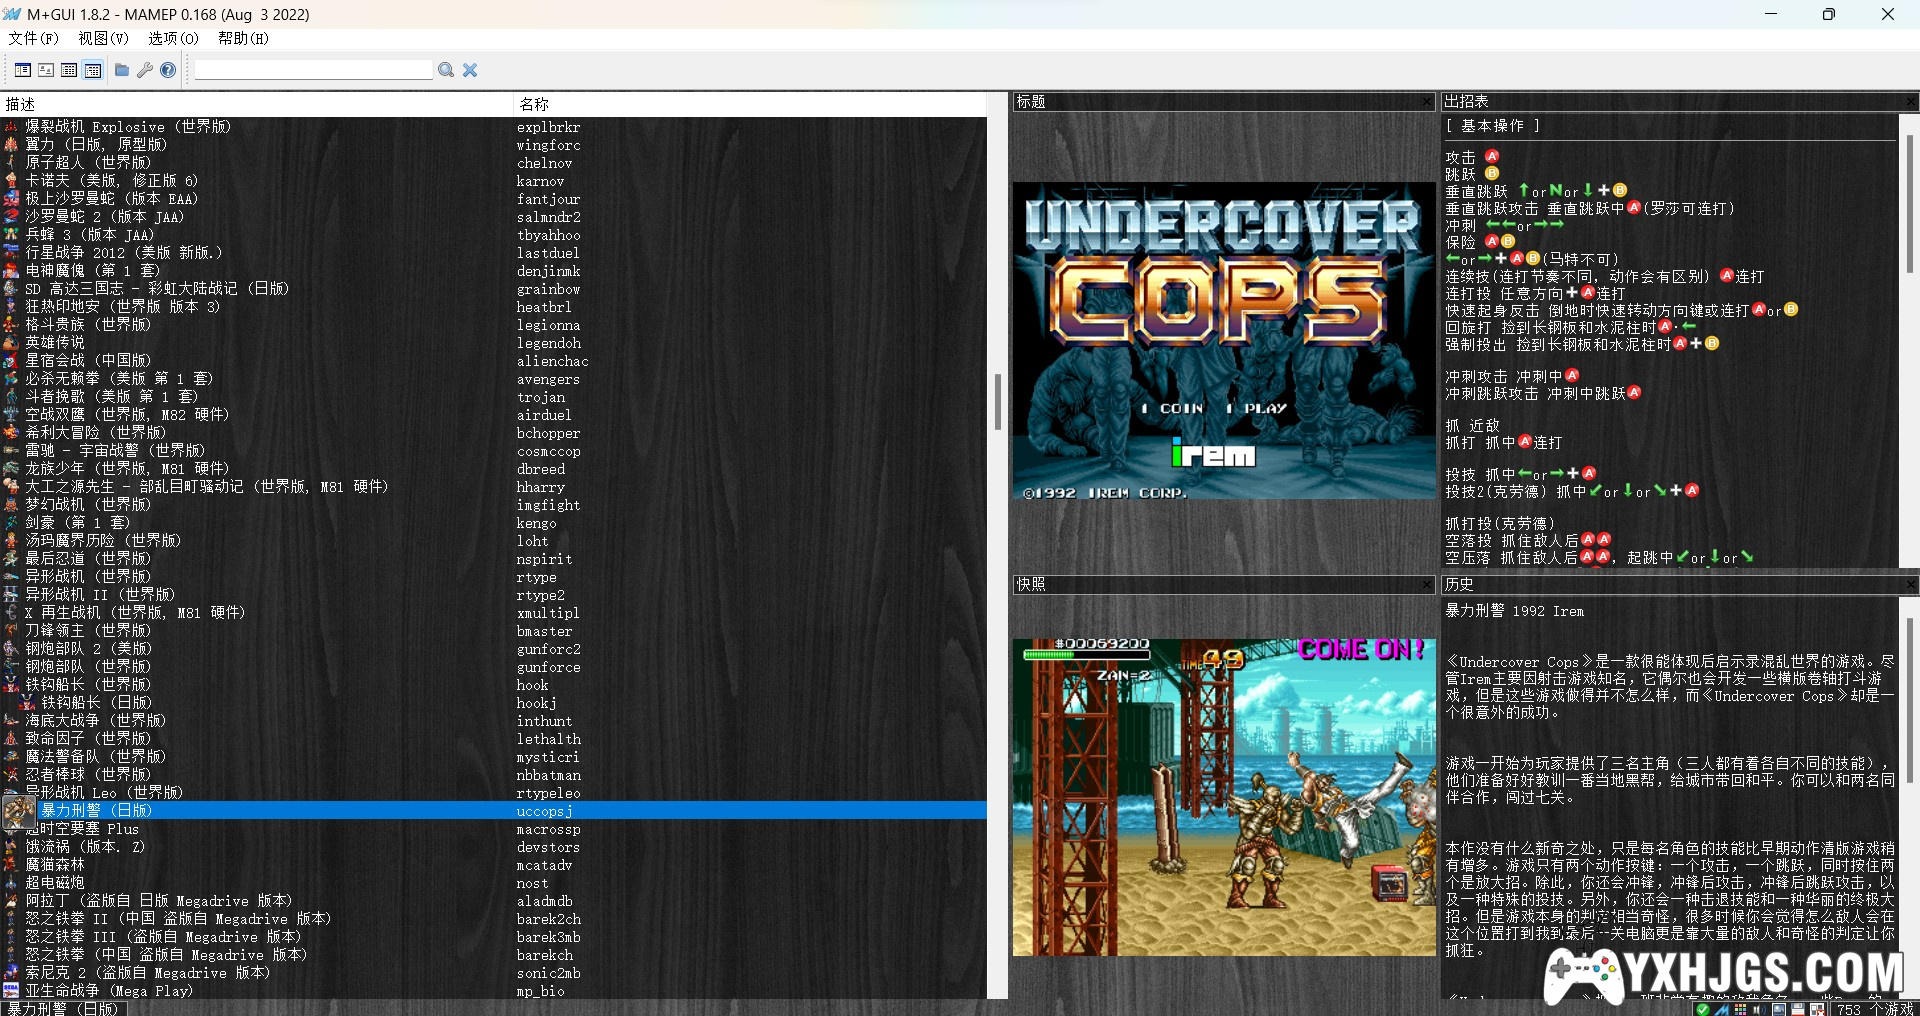This screenshot has width=1920, height=1016.
Task: Click the game icon beside 爆裂战机 Explosive
Action: 11,127
